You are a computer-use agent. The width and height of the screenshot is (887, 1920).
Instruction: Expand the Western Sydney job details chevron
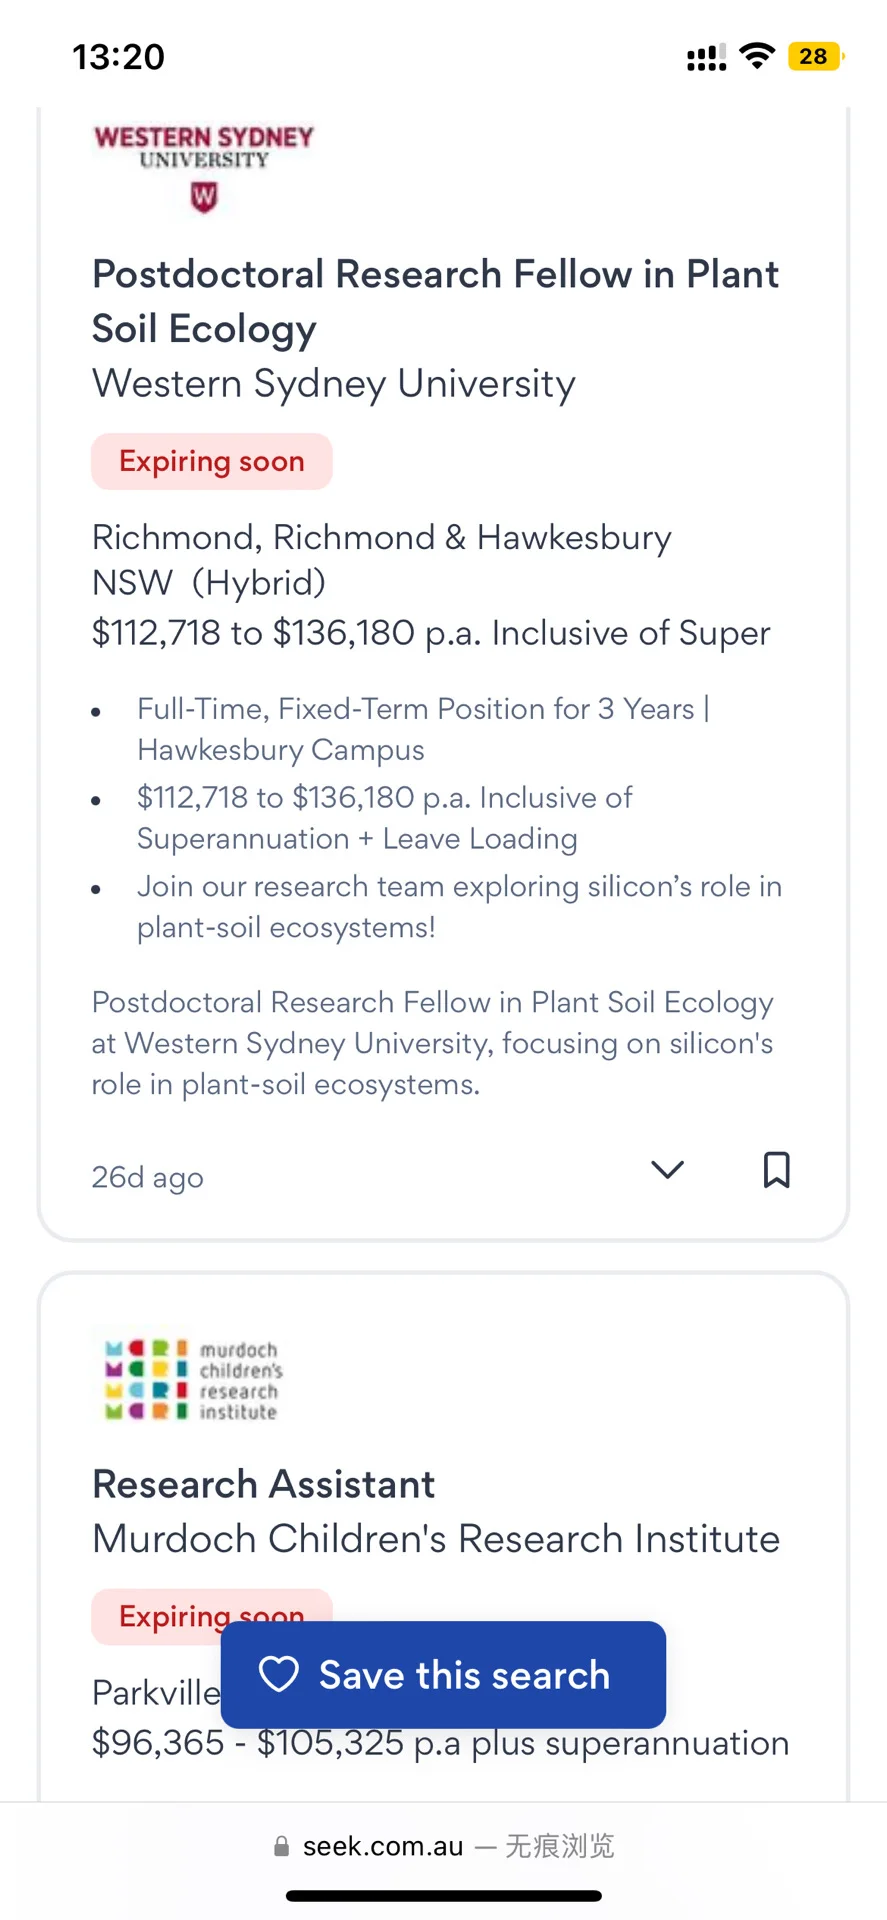[667, 1169]
